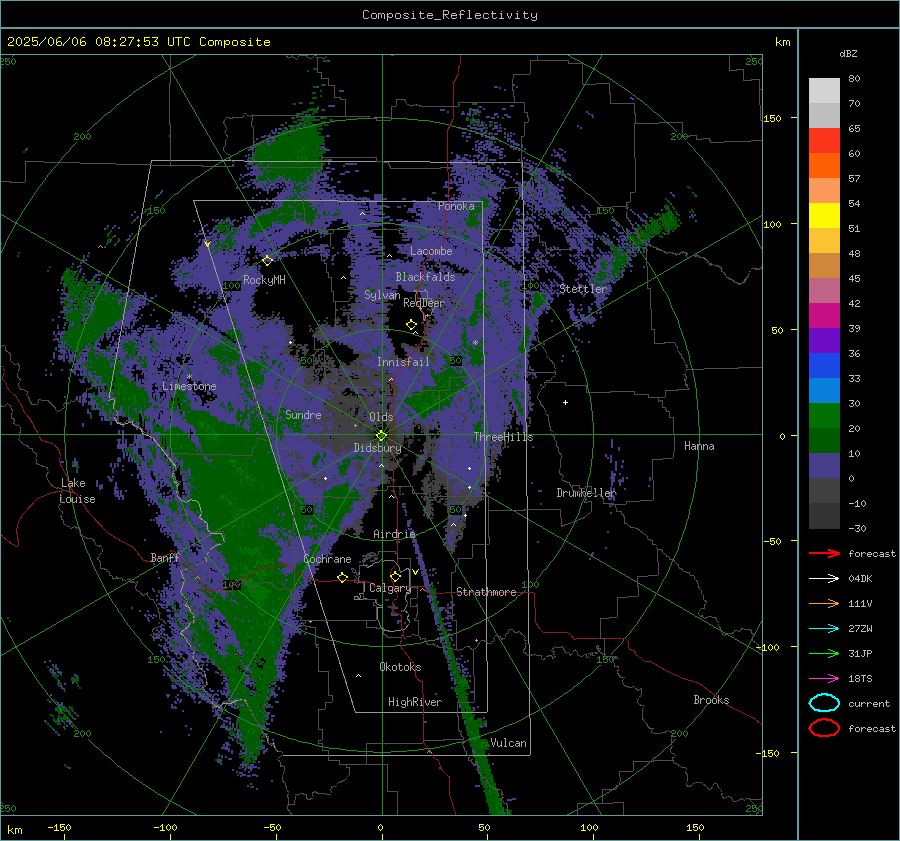
Task: Click the 18TS legend label text
Action: [860, 679]
